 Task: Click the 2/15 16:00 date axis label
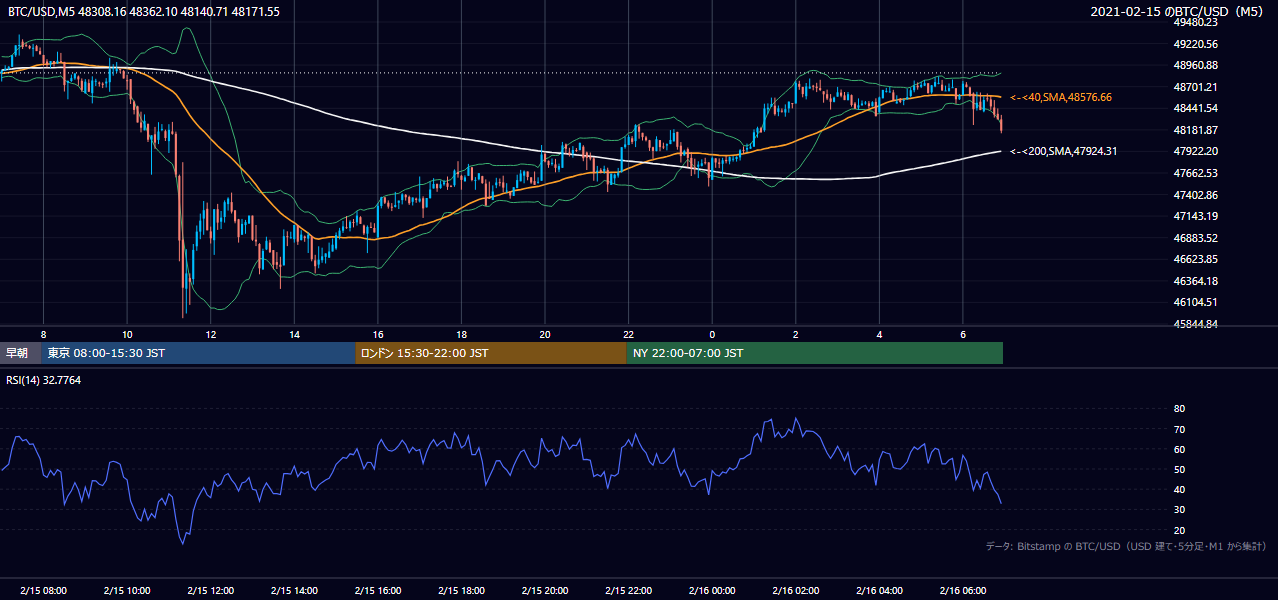[377, 591]
